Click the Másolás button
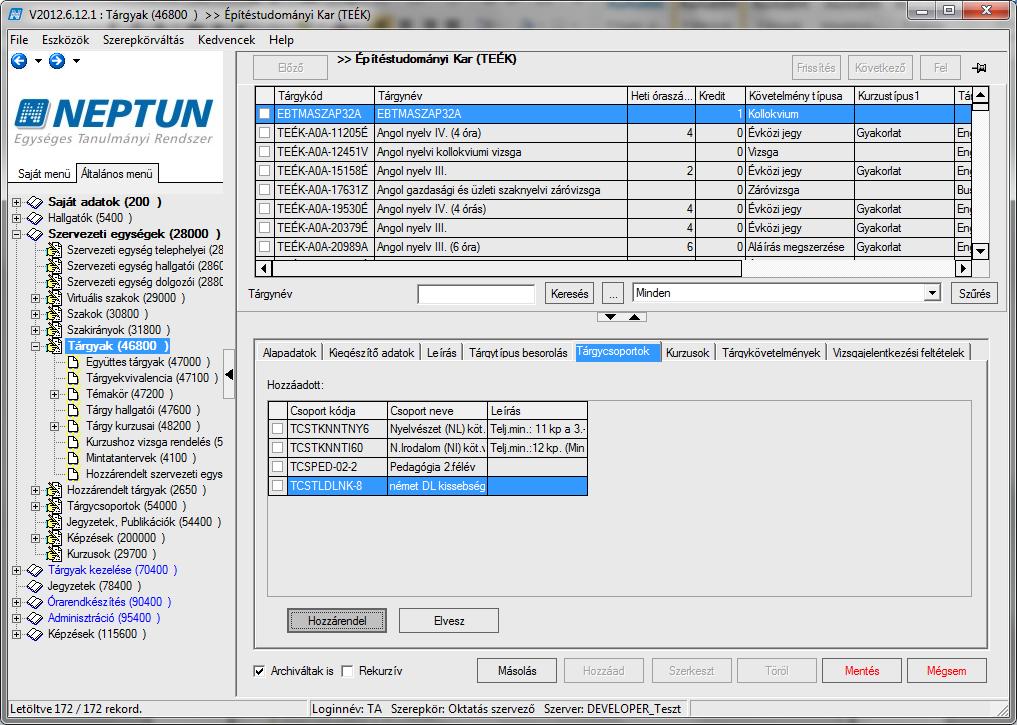The image size is (1017, 725). [x=517, y=671]
